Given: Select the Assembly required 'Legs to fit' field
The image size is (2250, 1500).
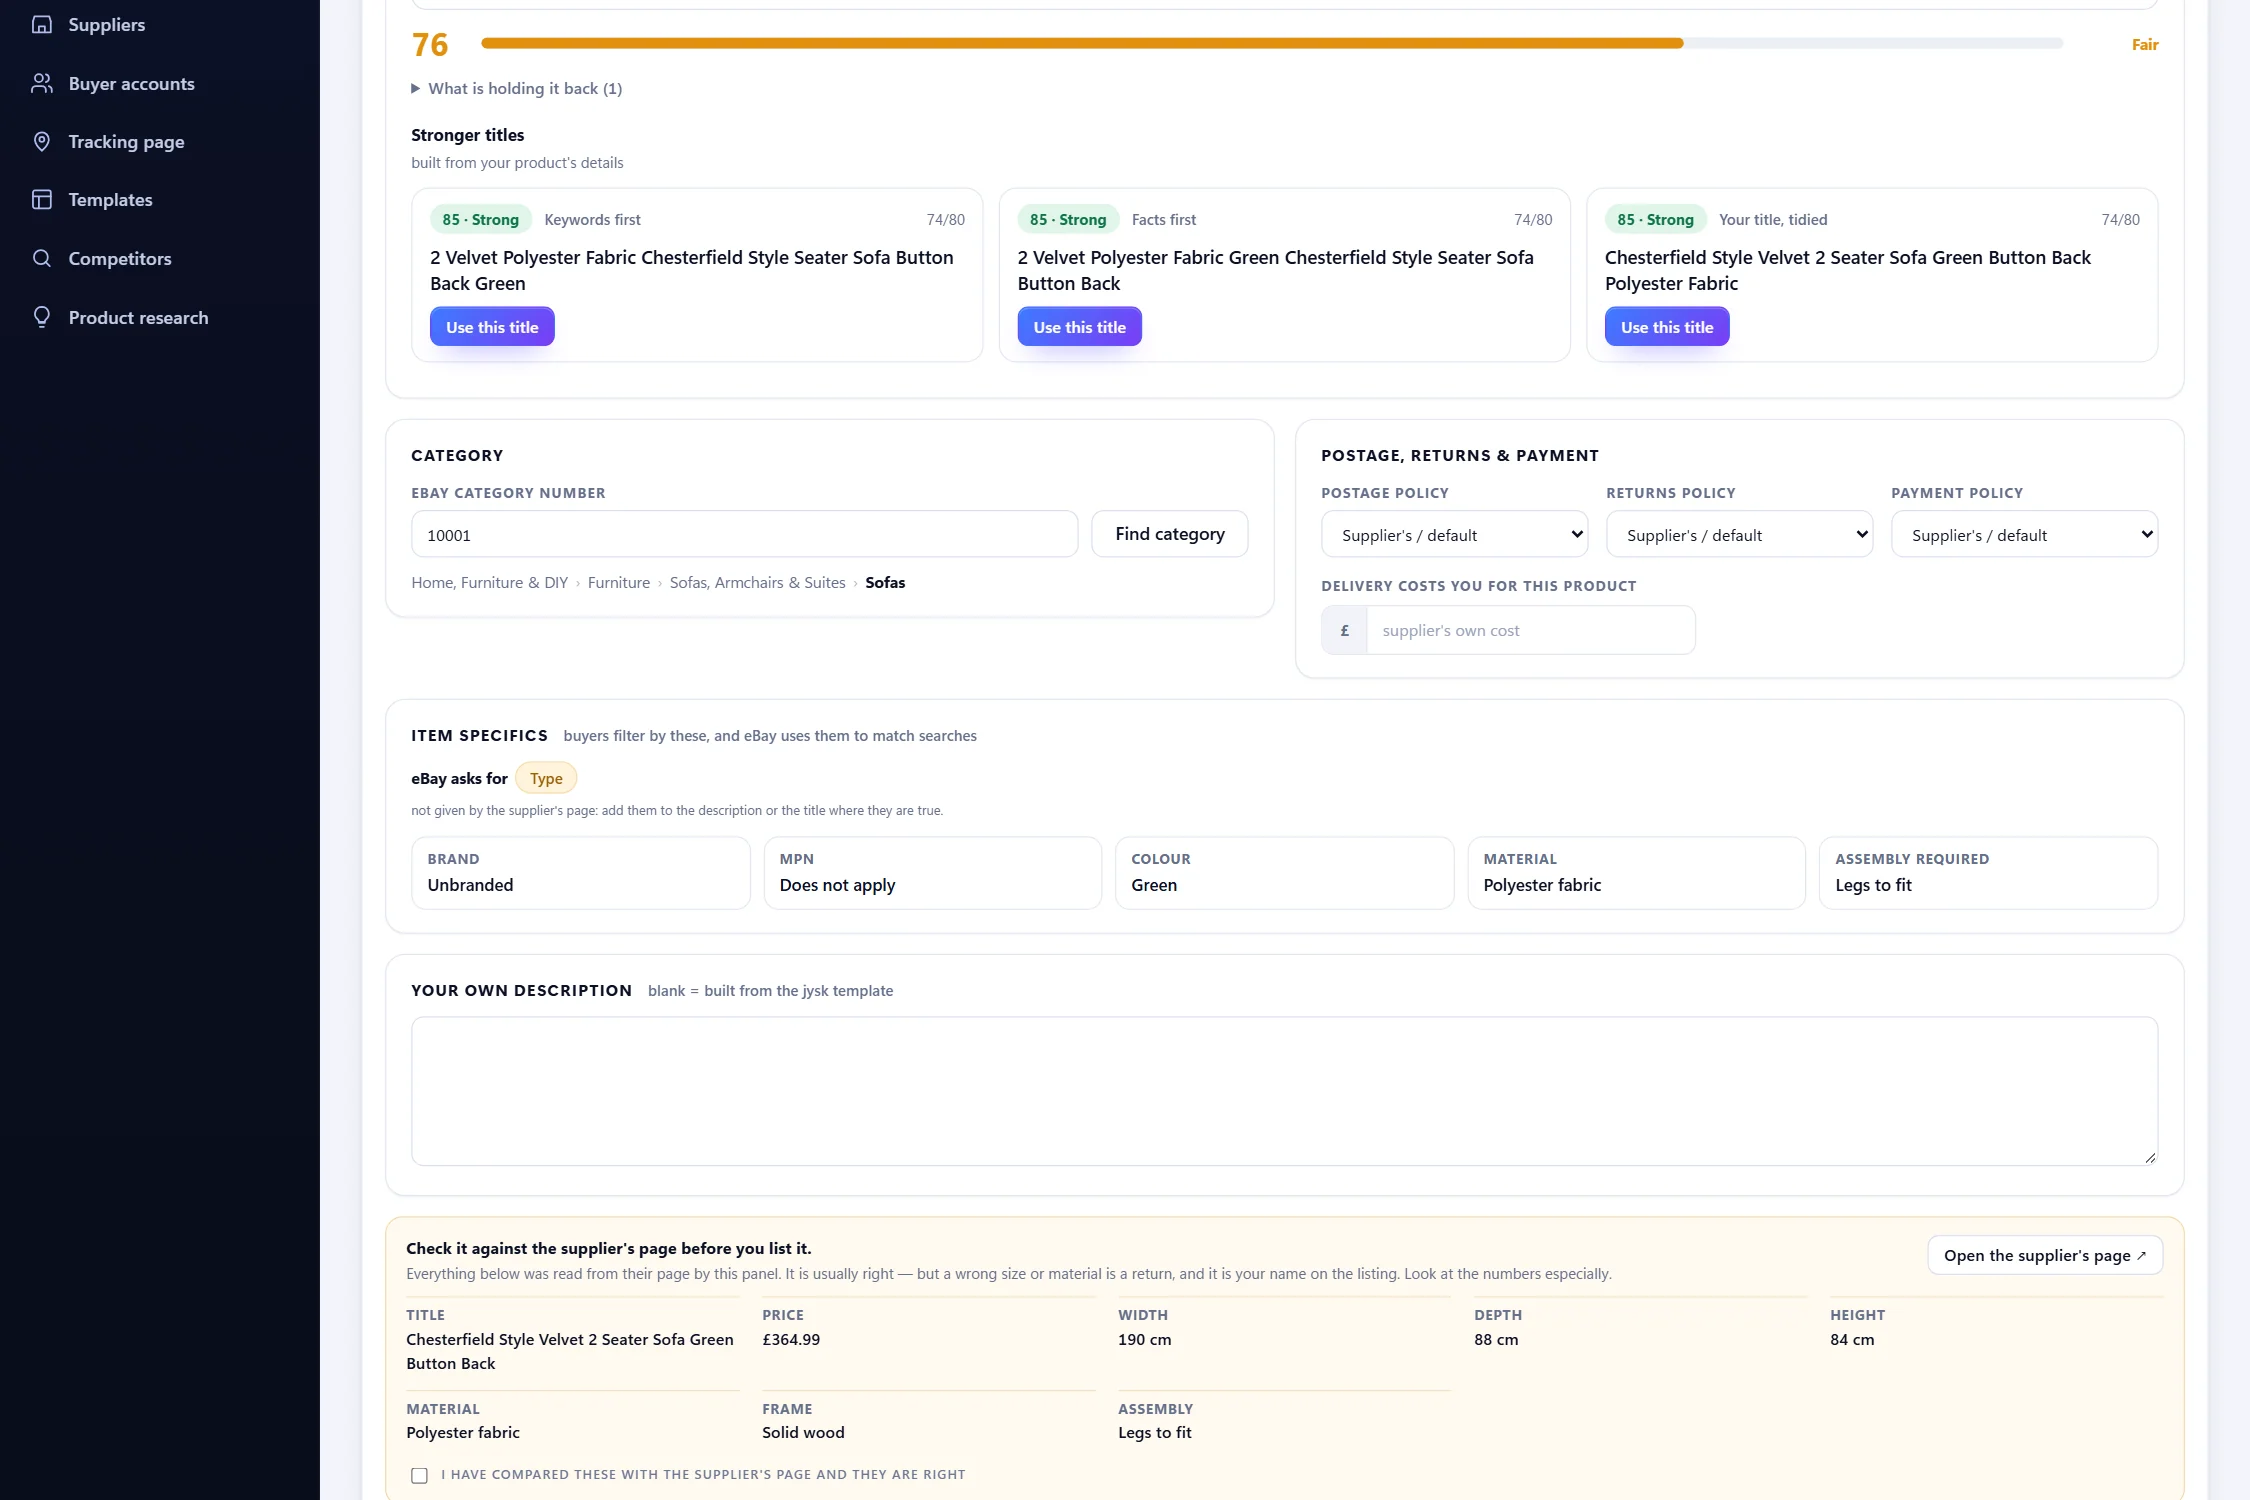Looking at the screenshot, I should pos(1988,873).
